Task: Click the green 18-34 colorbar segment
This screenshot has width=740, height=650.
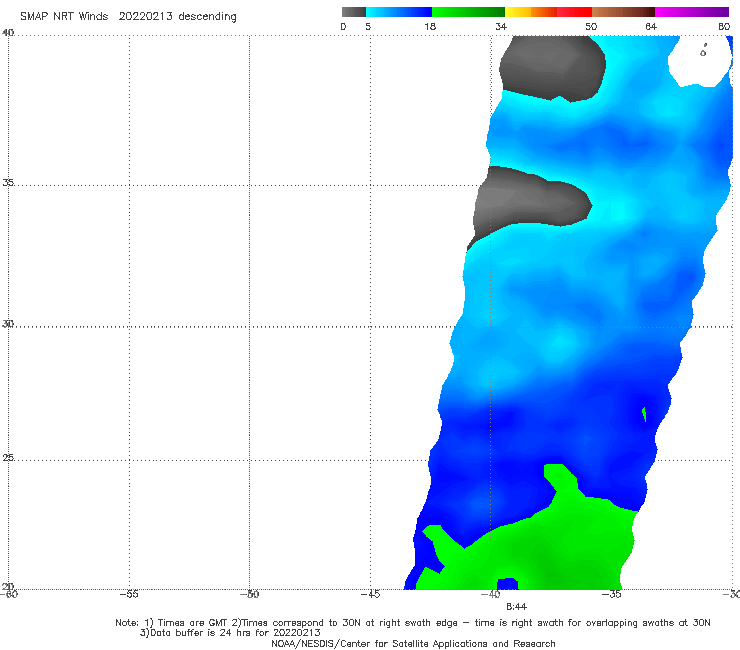Action: pos(468,12)
